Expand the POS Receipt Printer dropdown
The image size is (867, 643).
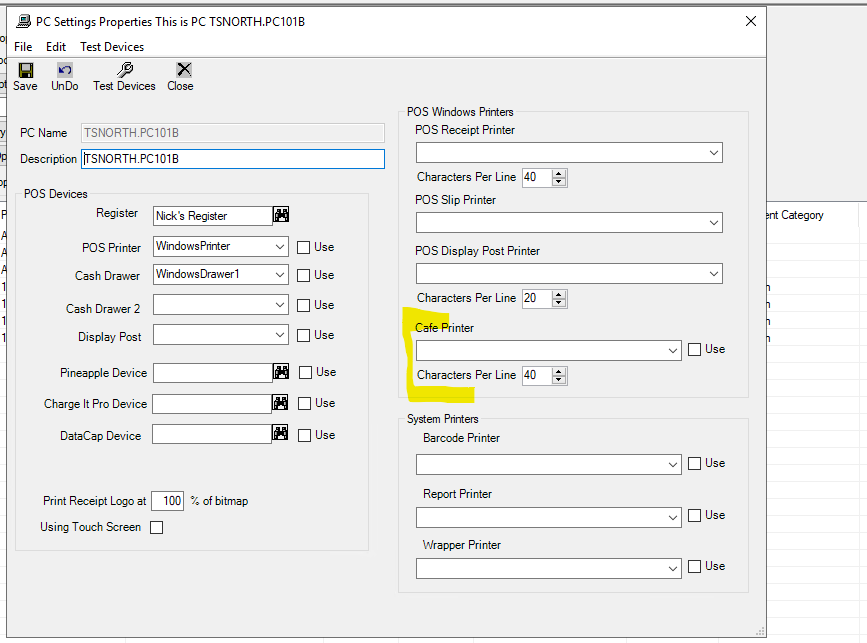pyautogui.click(x=714, y=153)
